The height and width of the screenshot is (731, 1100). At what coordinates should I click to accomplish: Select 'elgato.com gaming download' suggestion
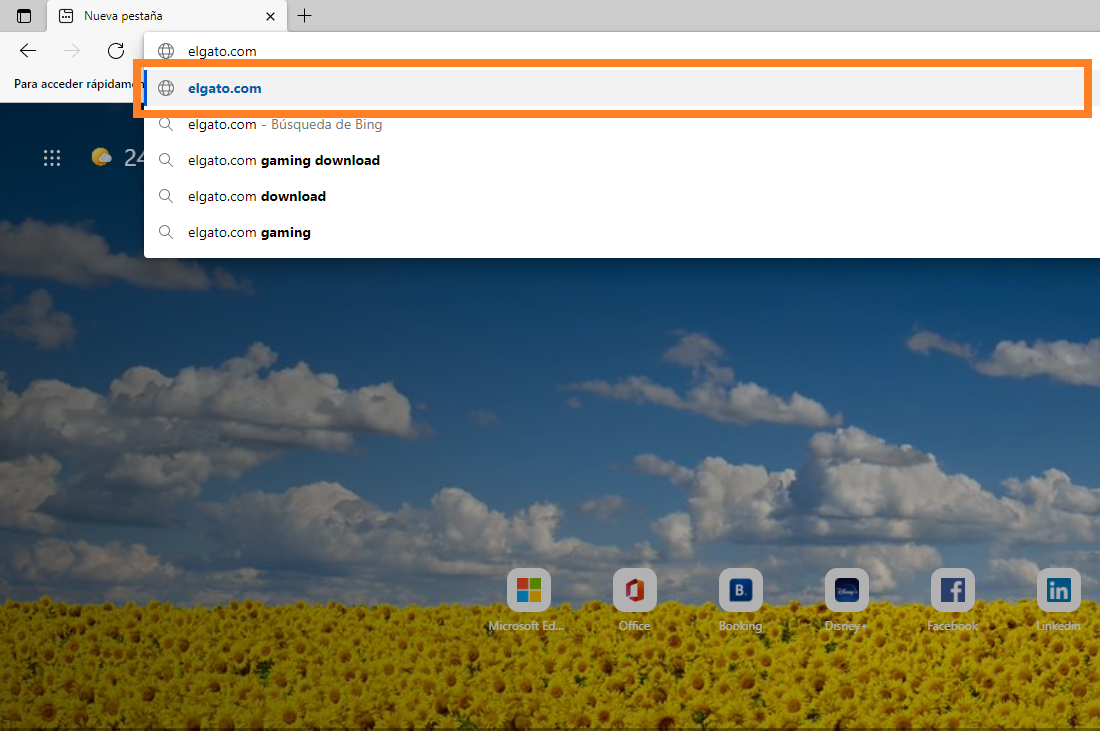[x=283, y=160]
